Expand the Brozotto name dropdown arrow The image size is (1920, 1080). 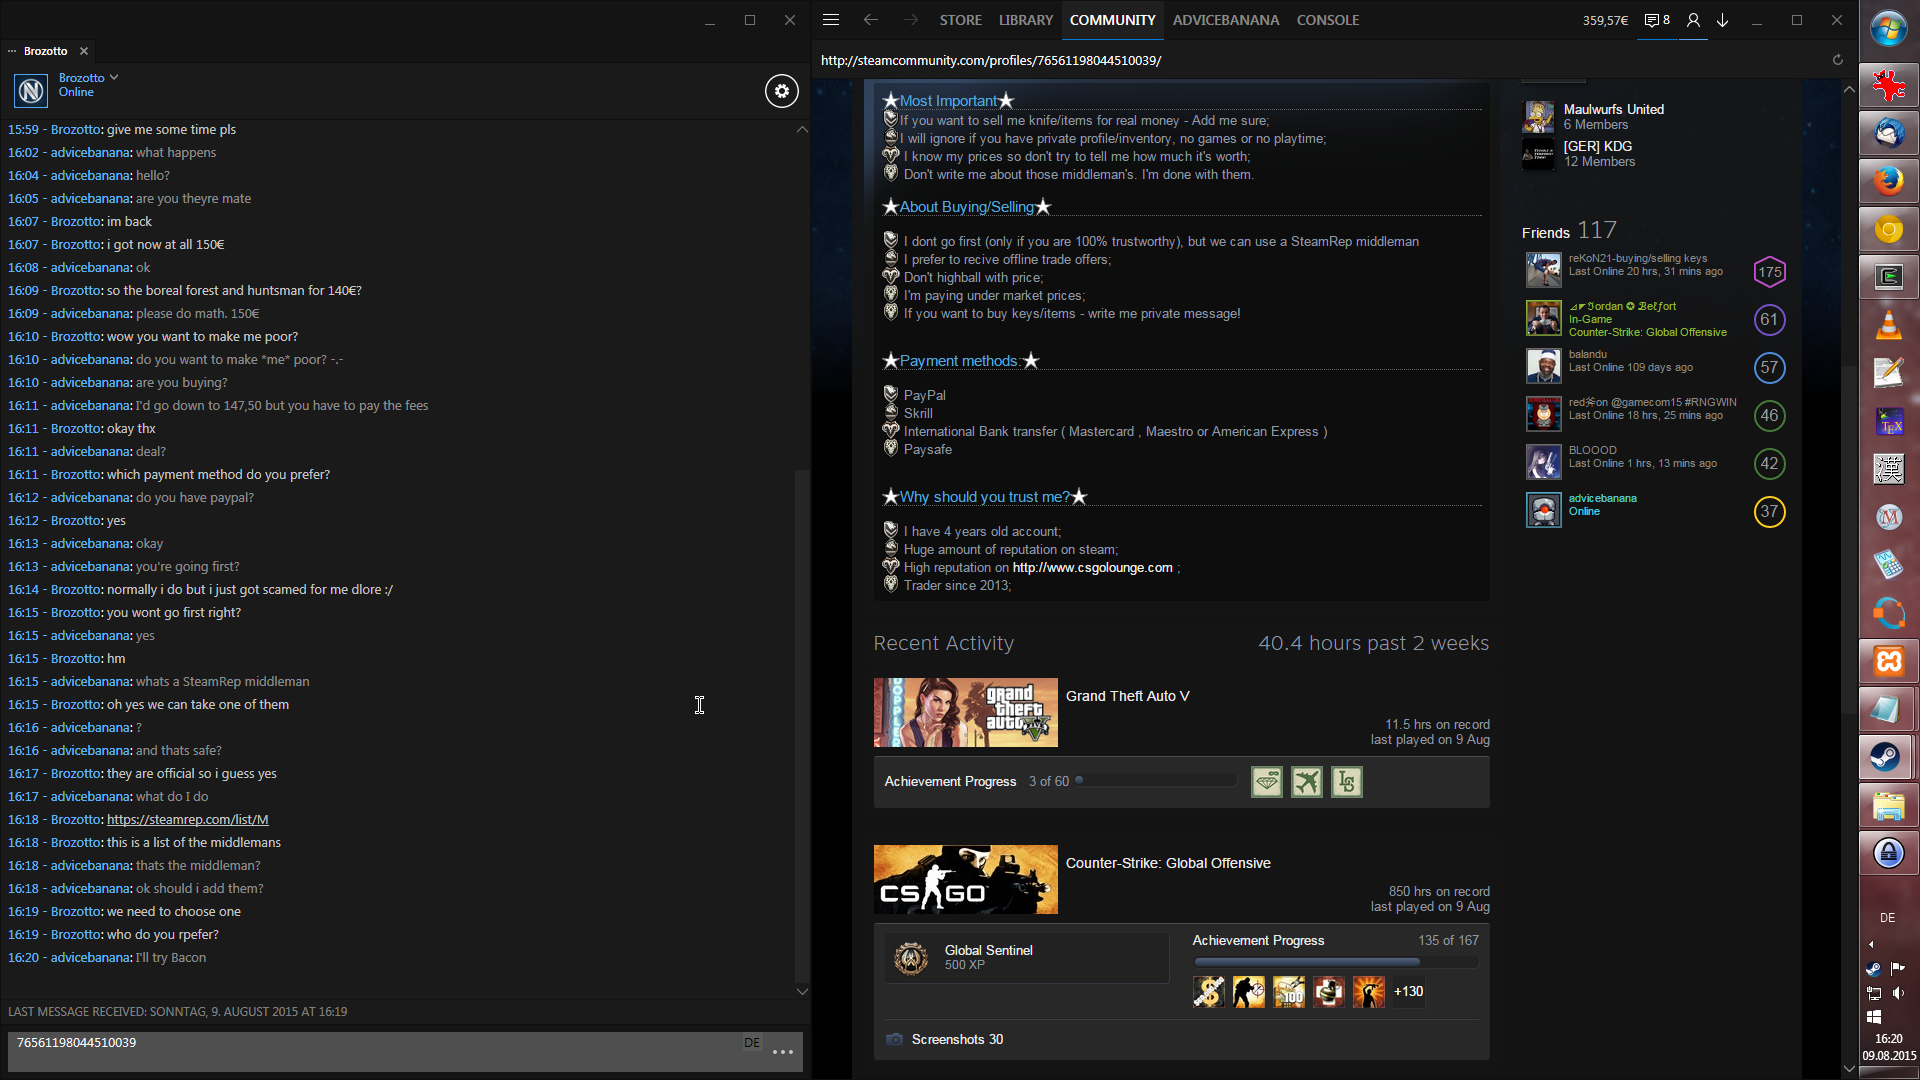pos(114,77)
